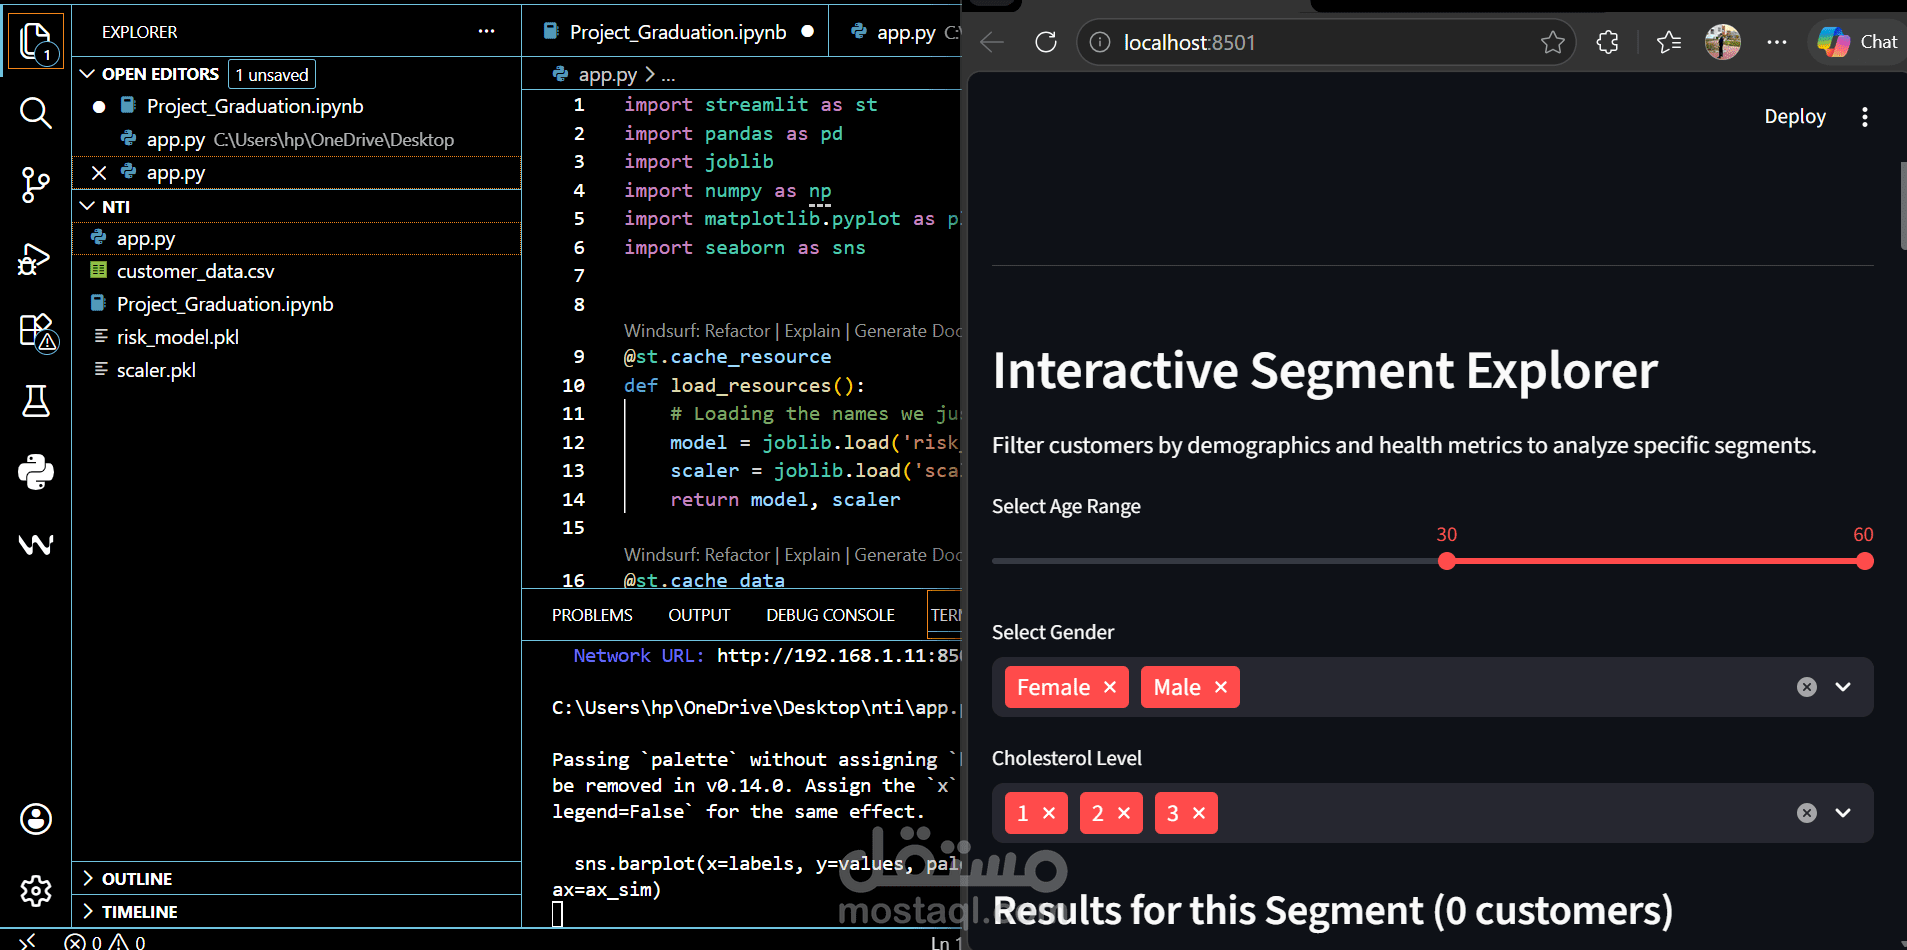1907x950 pixels.
Task: Open the Python extension view
Action: point(36,472)
